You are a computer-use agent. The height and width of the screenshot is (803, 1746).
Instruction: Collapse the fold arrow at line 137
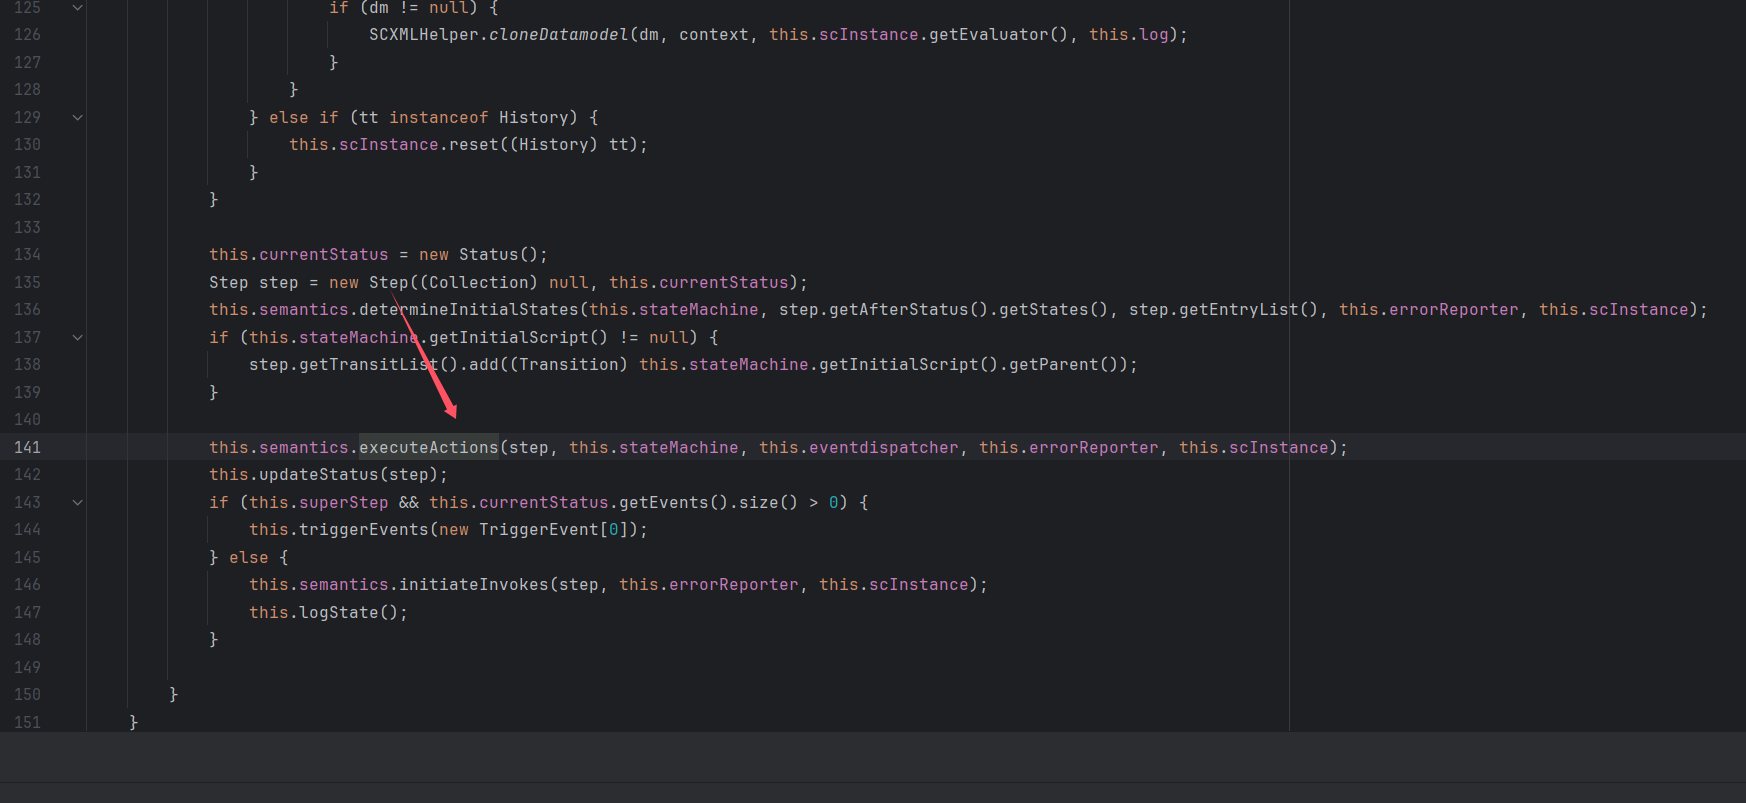(77, 337)
